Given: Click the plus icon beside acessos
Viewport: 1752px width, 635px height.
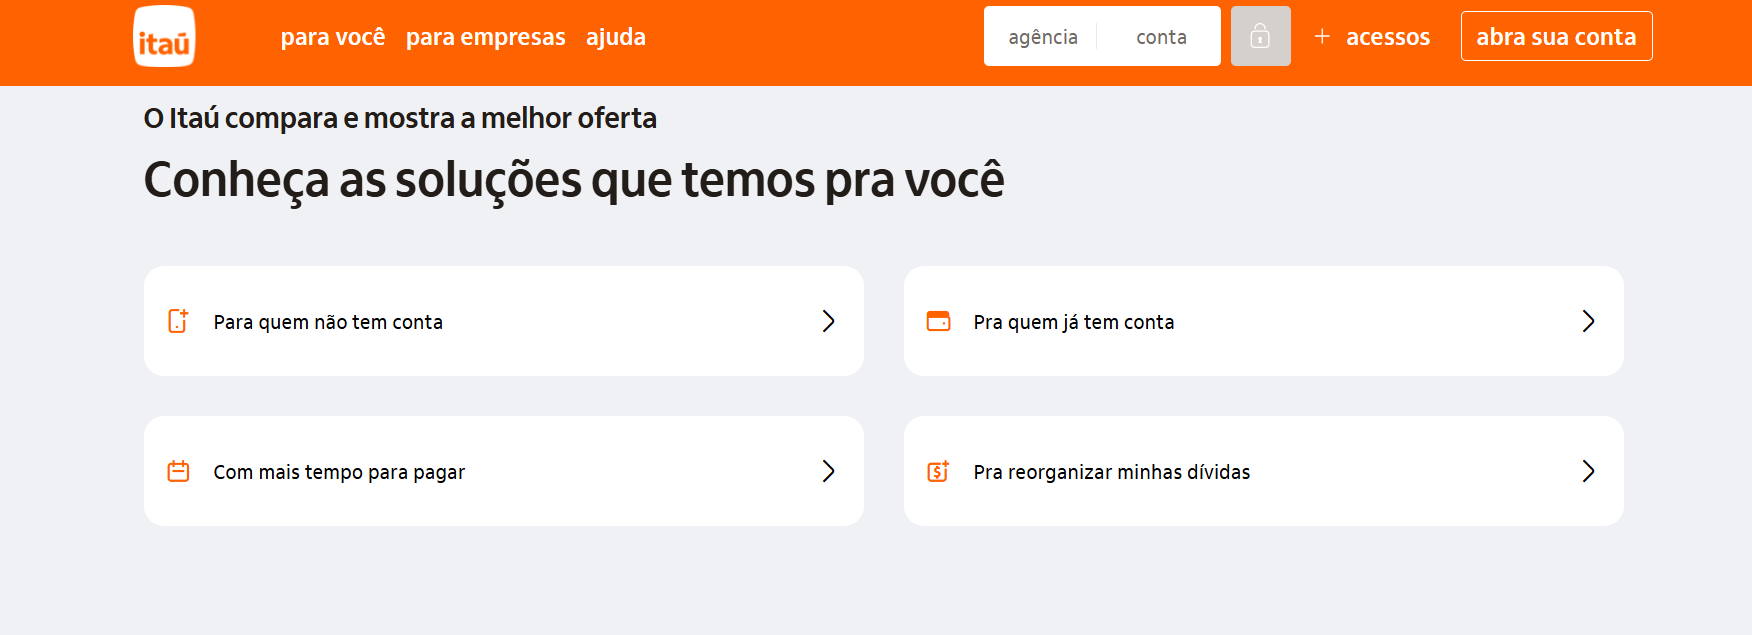Looking at the screenshot, I should [1322, 37].
